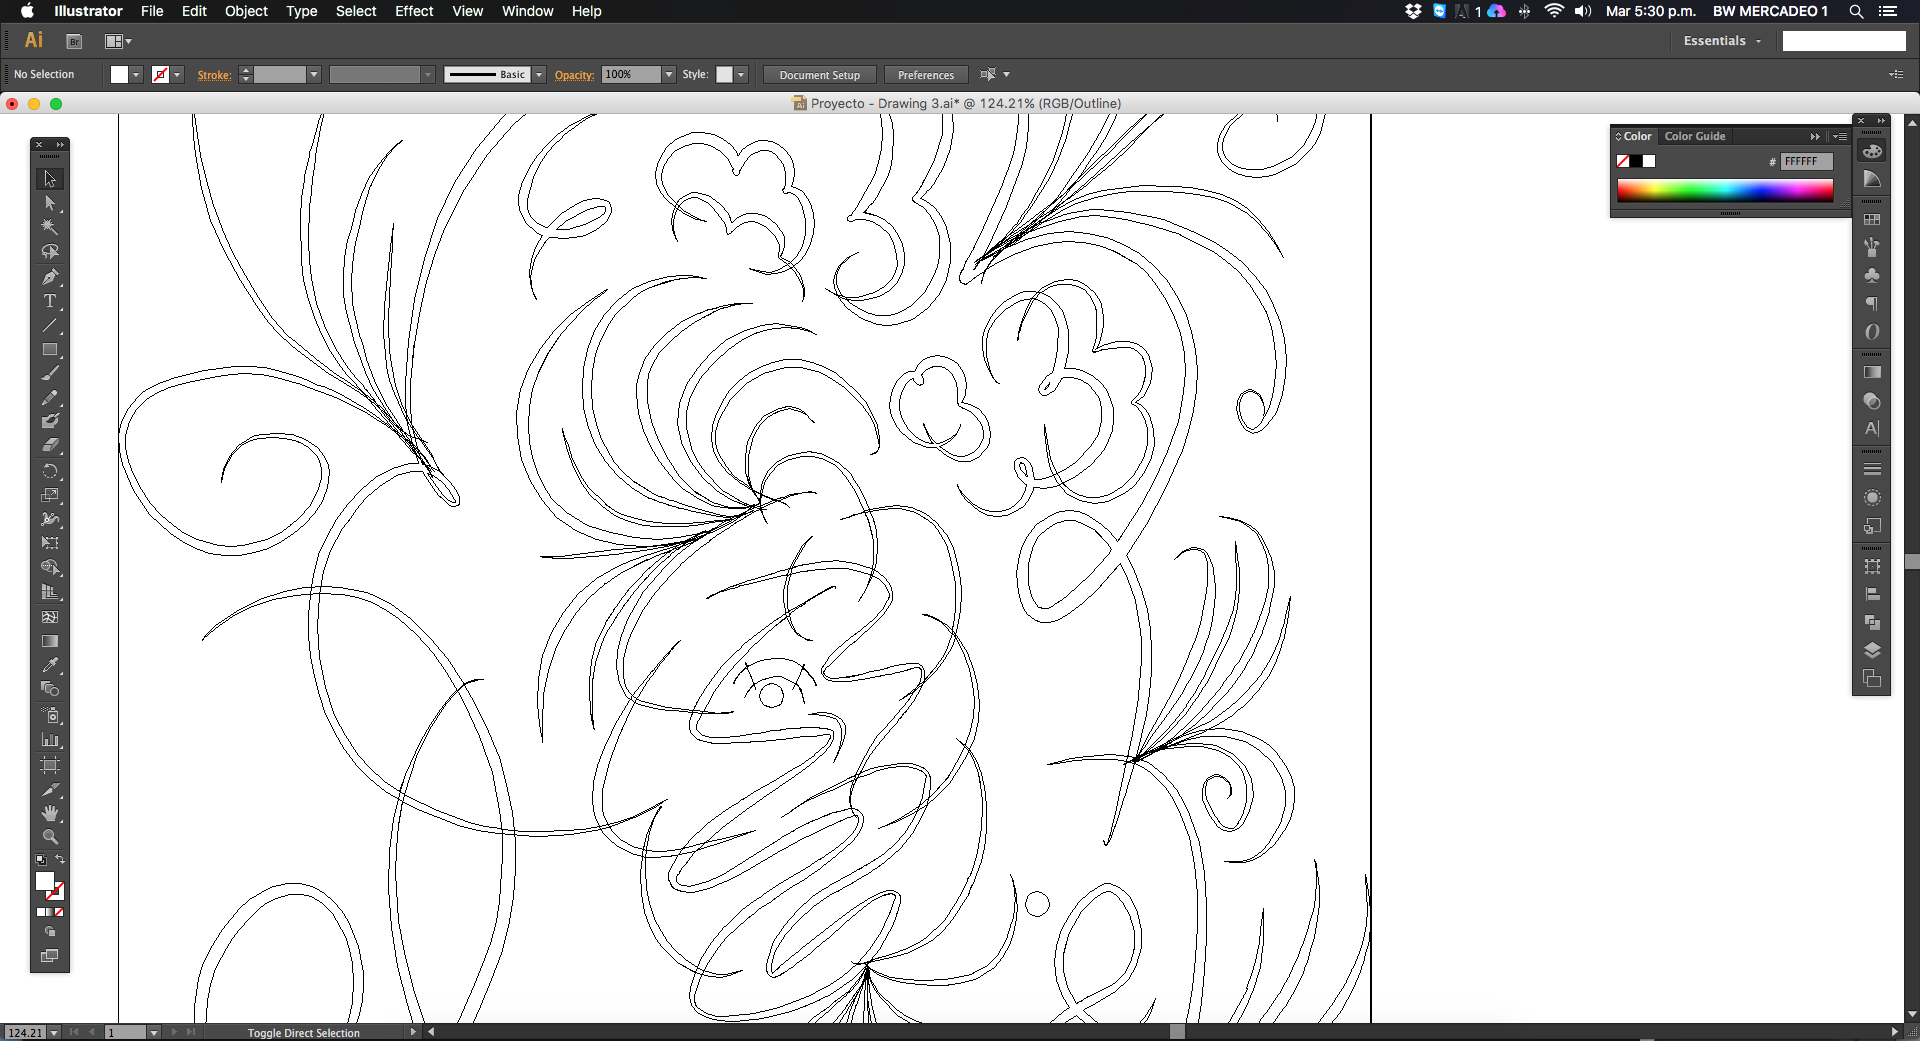Viewport: 1920px width, 1041px height.
Task: Pick a color from spectrum bar
Action: (x=1724, y=190)
